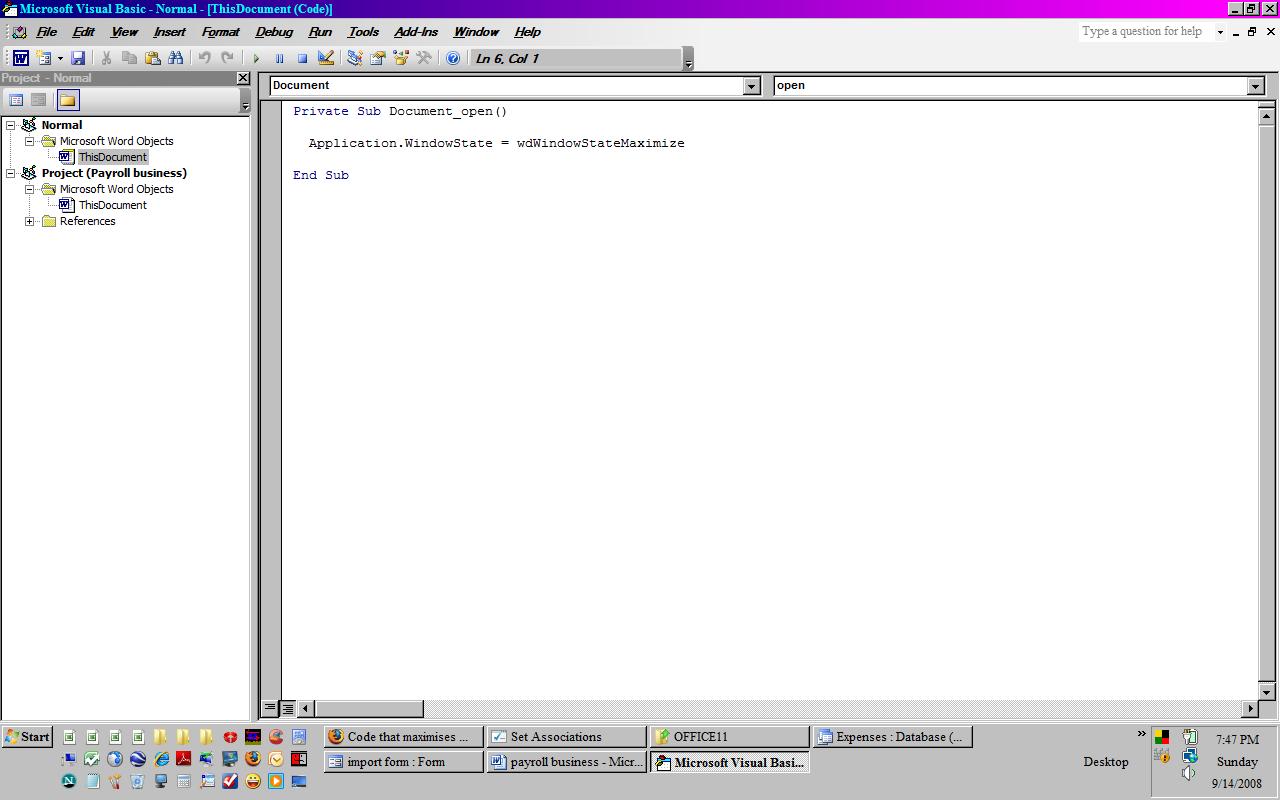The height and width of the screenshot is (800, 1280).
Task: Toggle Full Module View button at code window bottom
Action: point(287,708)
